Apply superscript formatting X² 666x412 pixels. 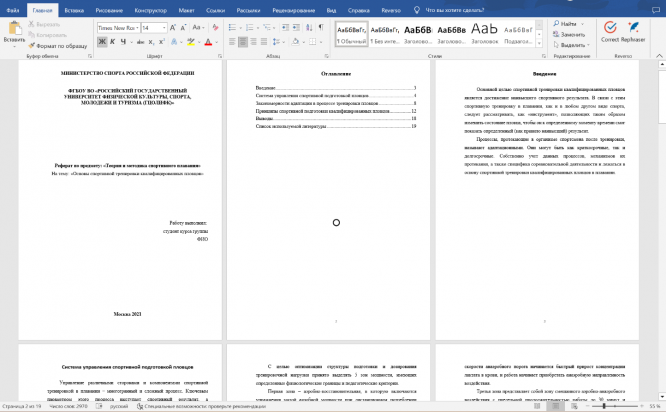click(162, 42)
